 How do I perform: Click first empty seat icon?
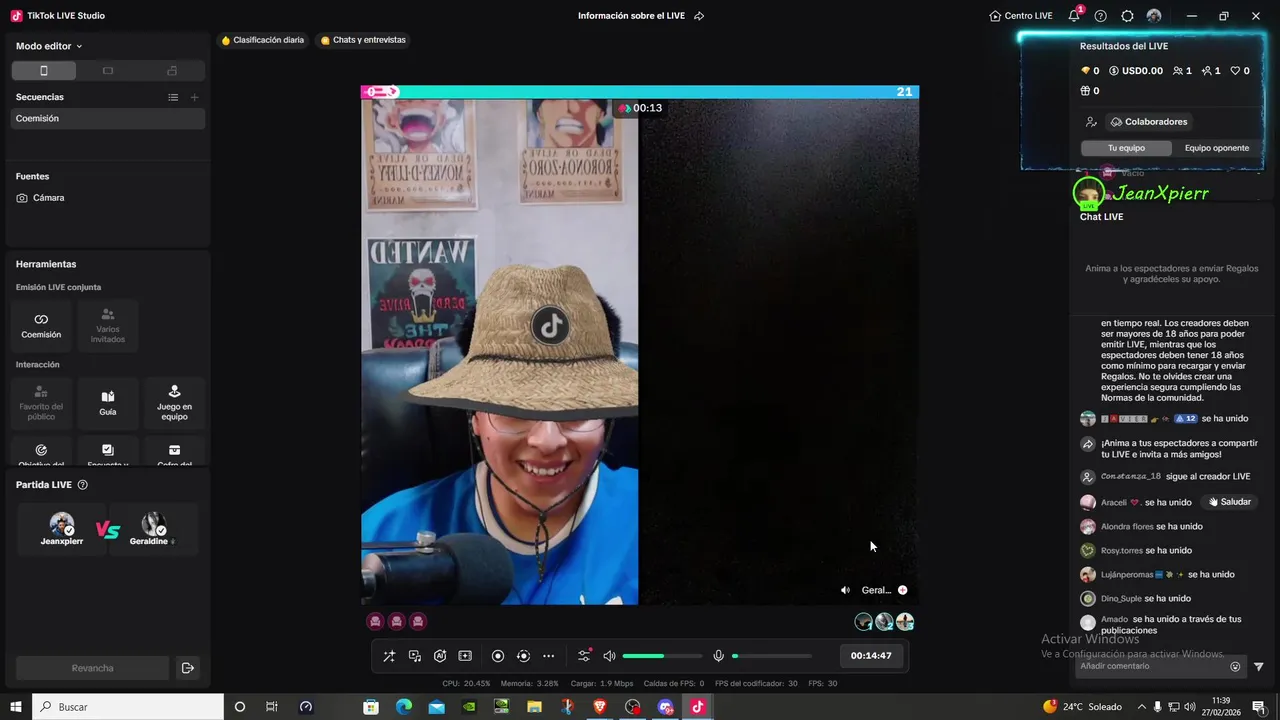click(375, 621)
